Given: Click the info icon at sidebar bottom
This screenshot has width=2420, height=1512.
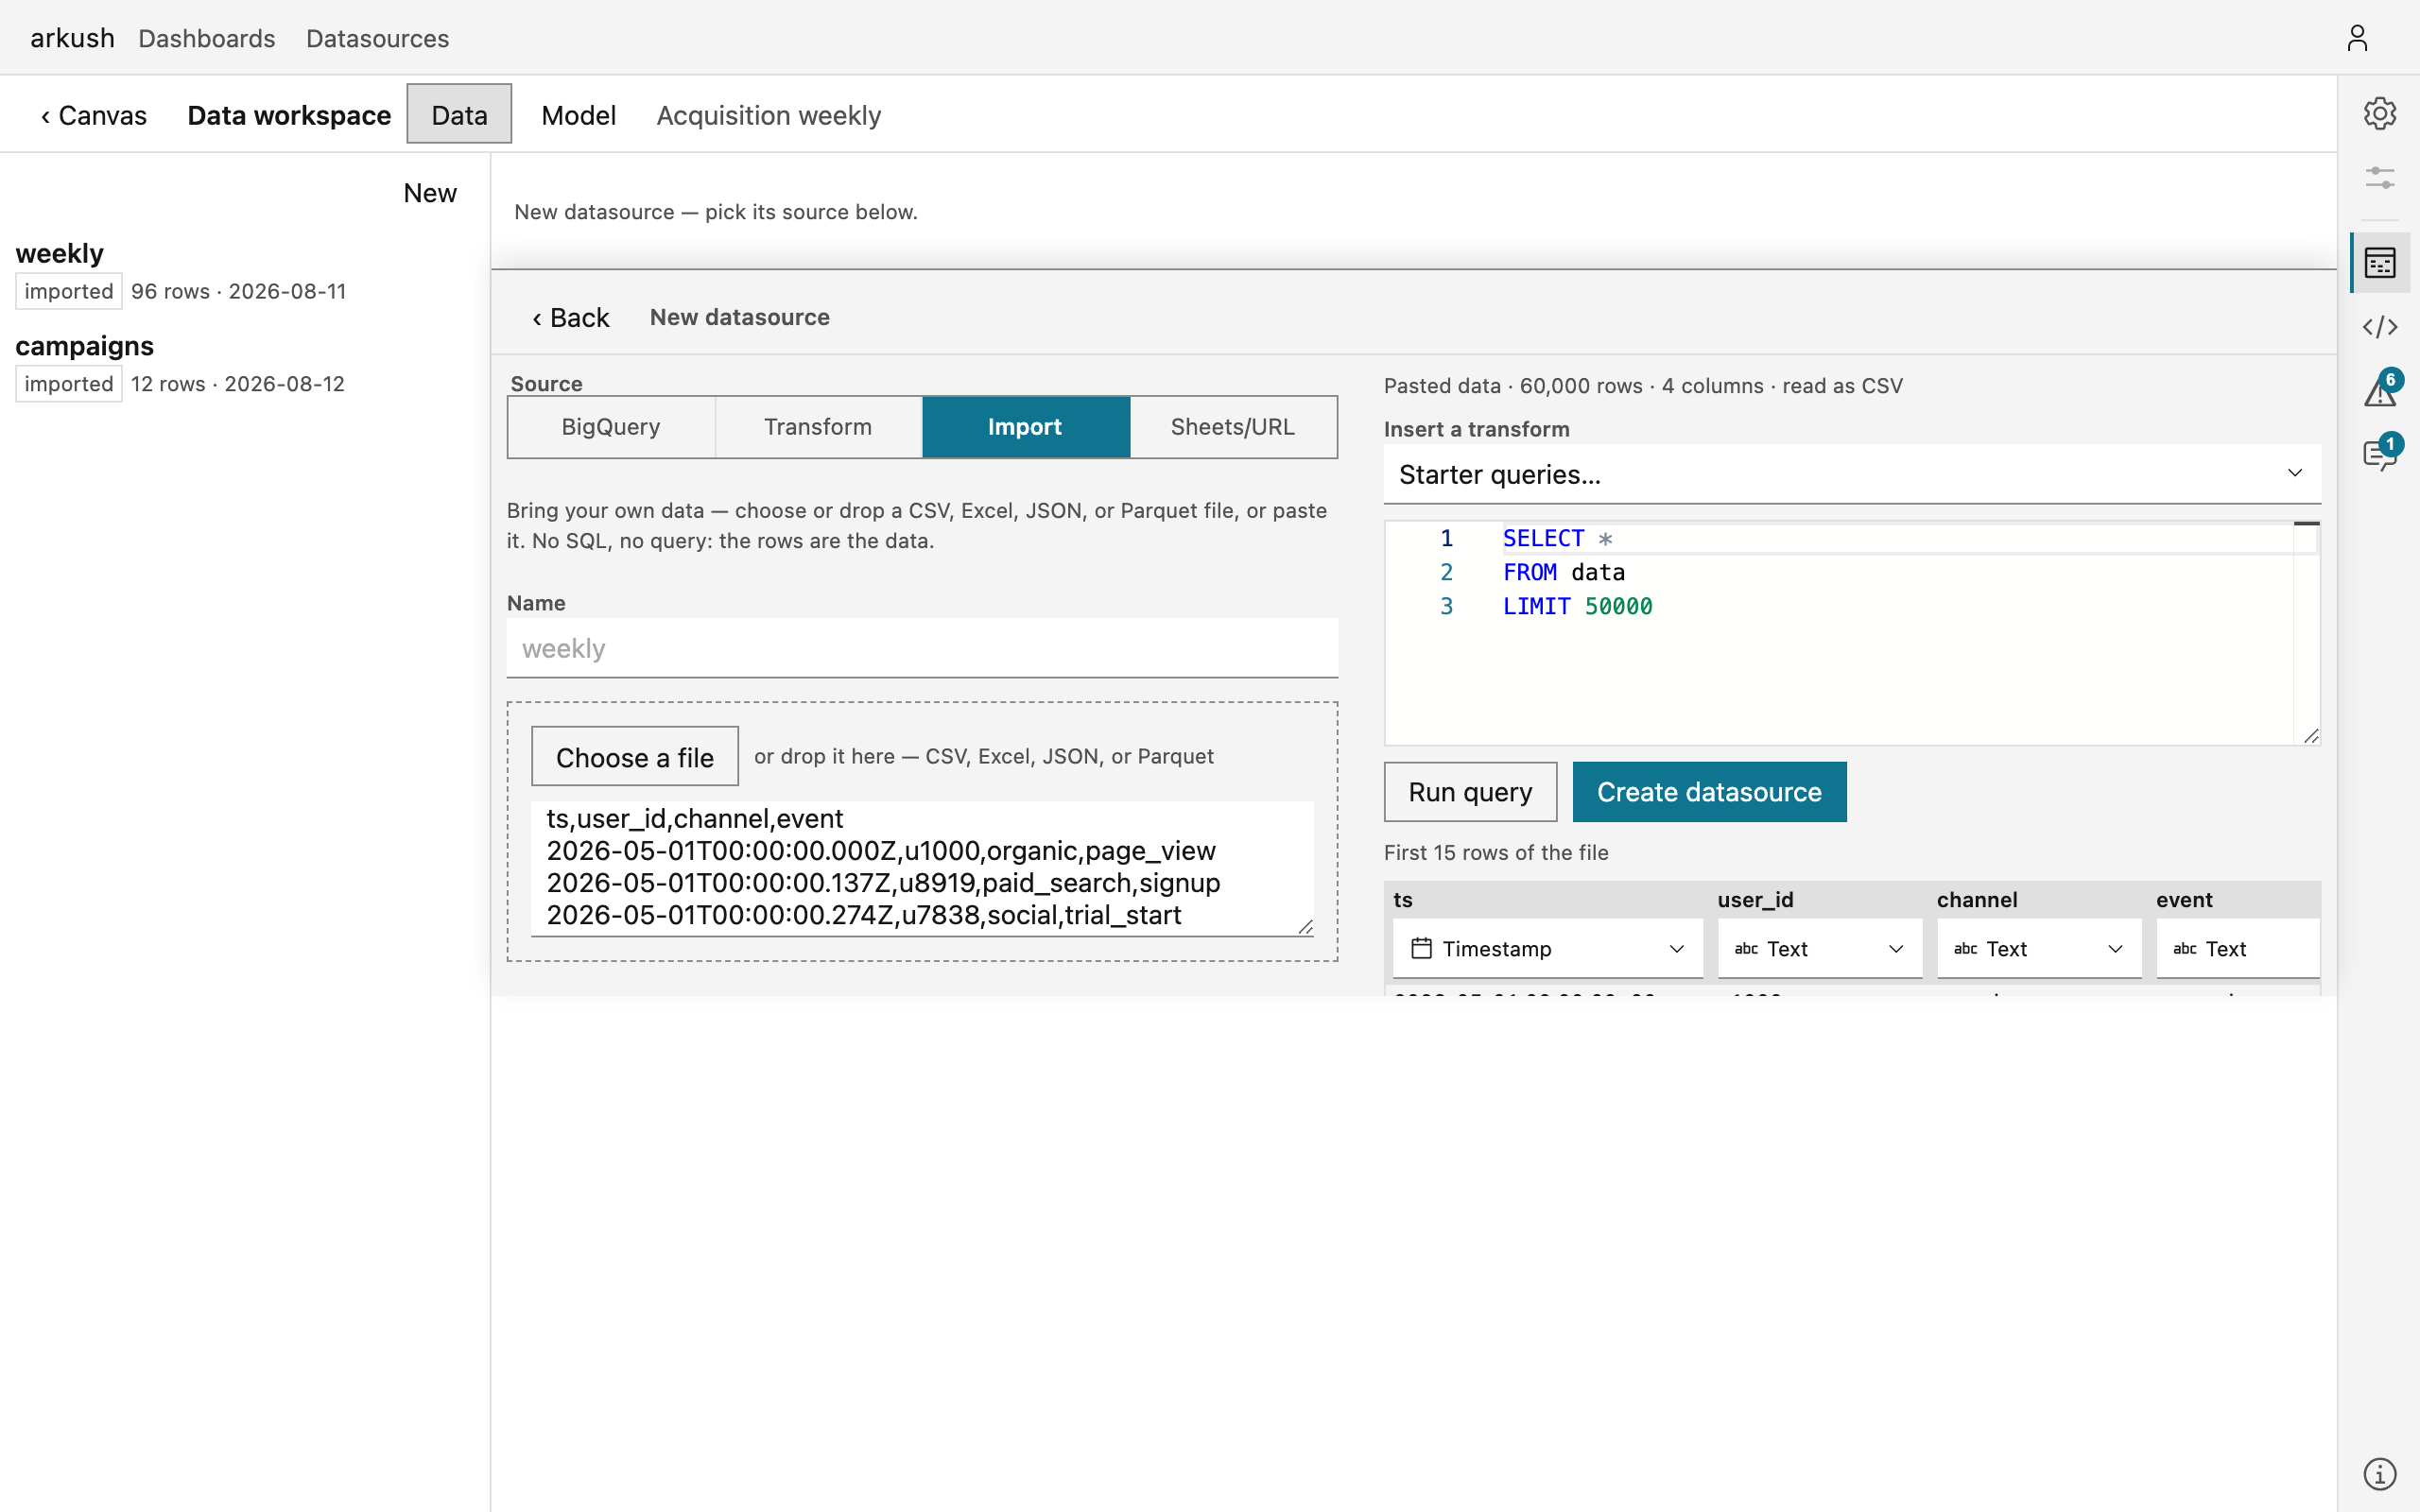Looking at the screenshot, I should [x=2380, y=1474].
